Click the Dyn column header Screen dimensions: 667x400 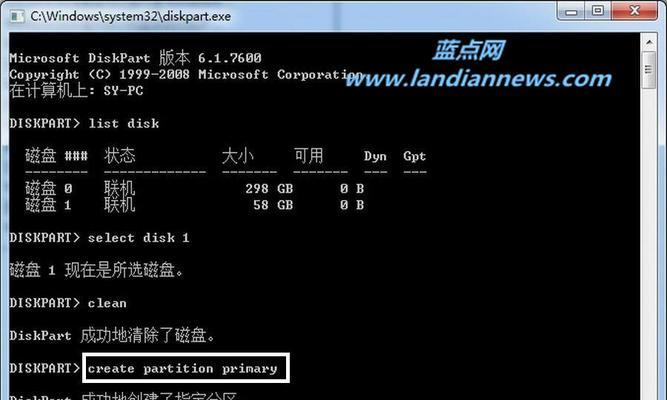coord(375,156)
